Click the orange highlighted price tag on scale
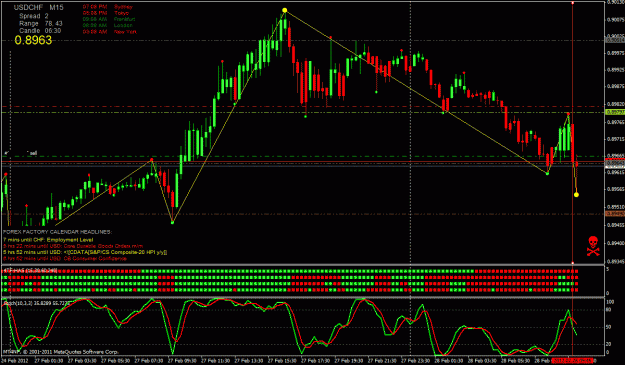The height and width of the screenshot is (365, 625). [x=615, y=214]
